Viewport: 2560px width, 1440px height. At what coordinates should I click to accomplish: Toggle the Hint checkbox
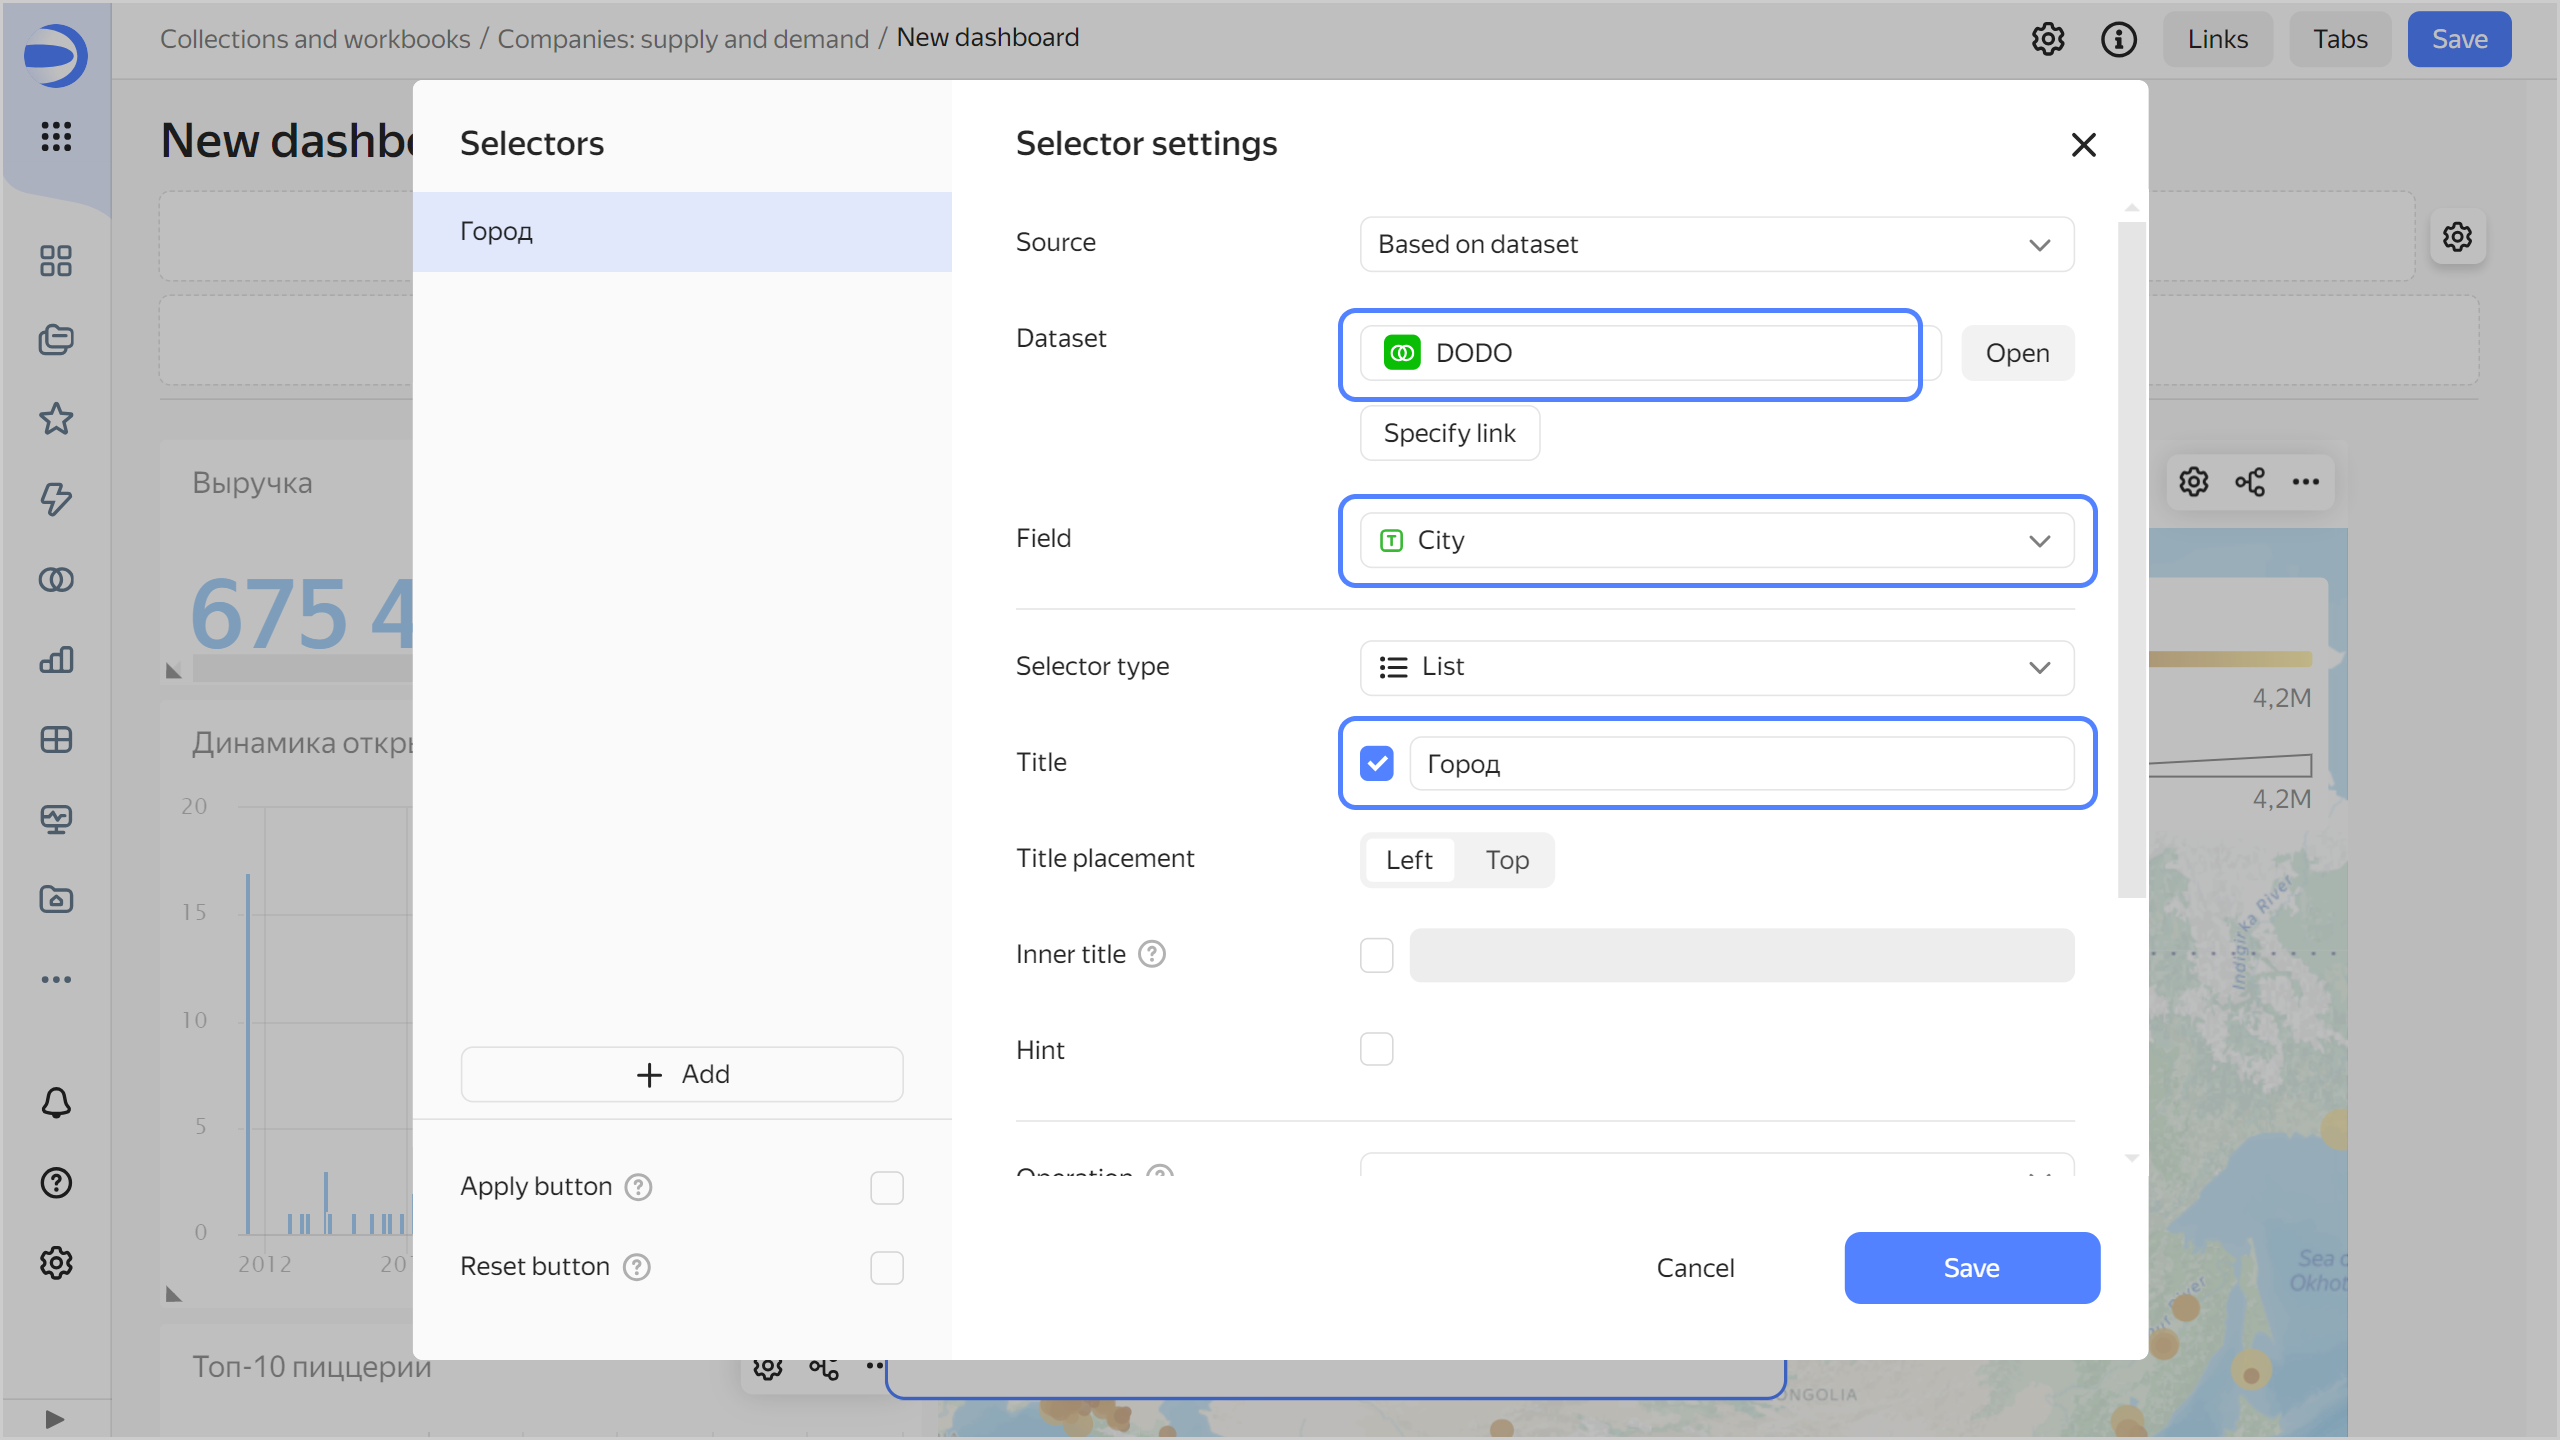point(1376,1049)
